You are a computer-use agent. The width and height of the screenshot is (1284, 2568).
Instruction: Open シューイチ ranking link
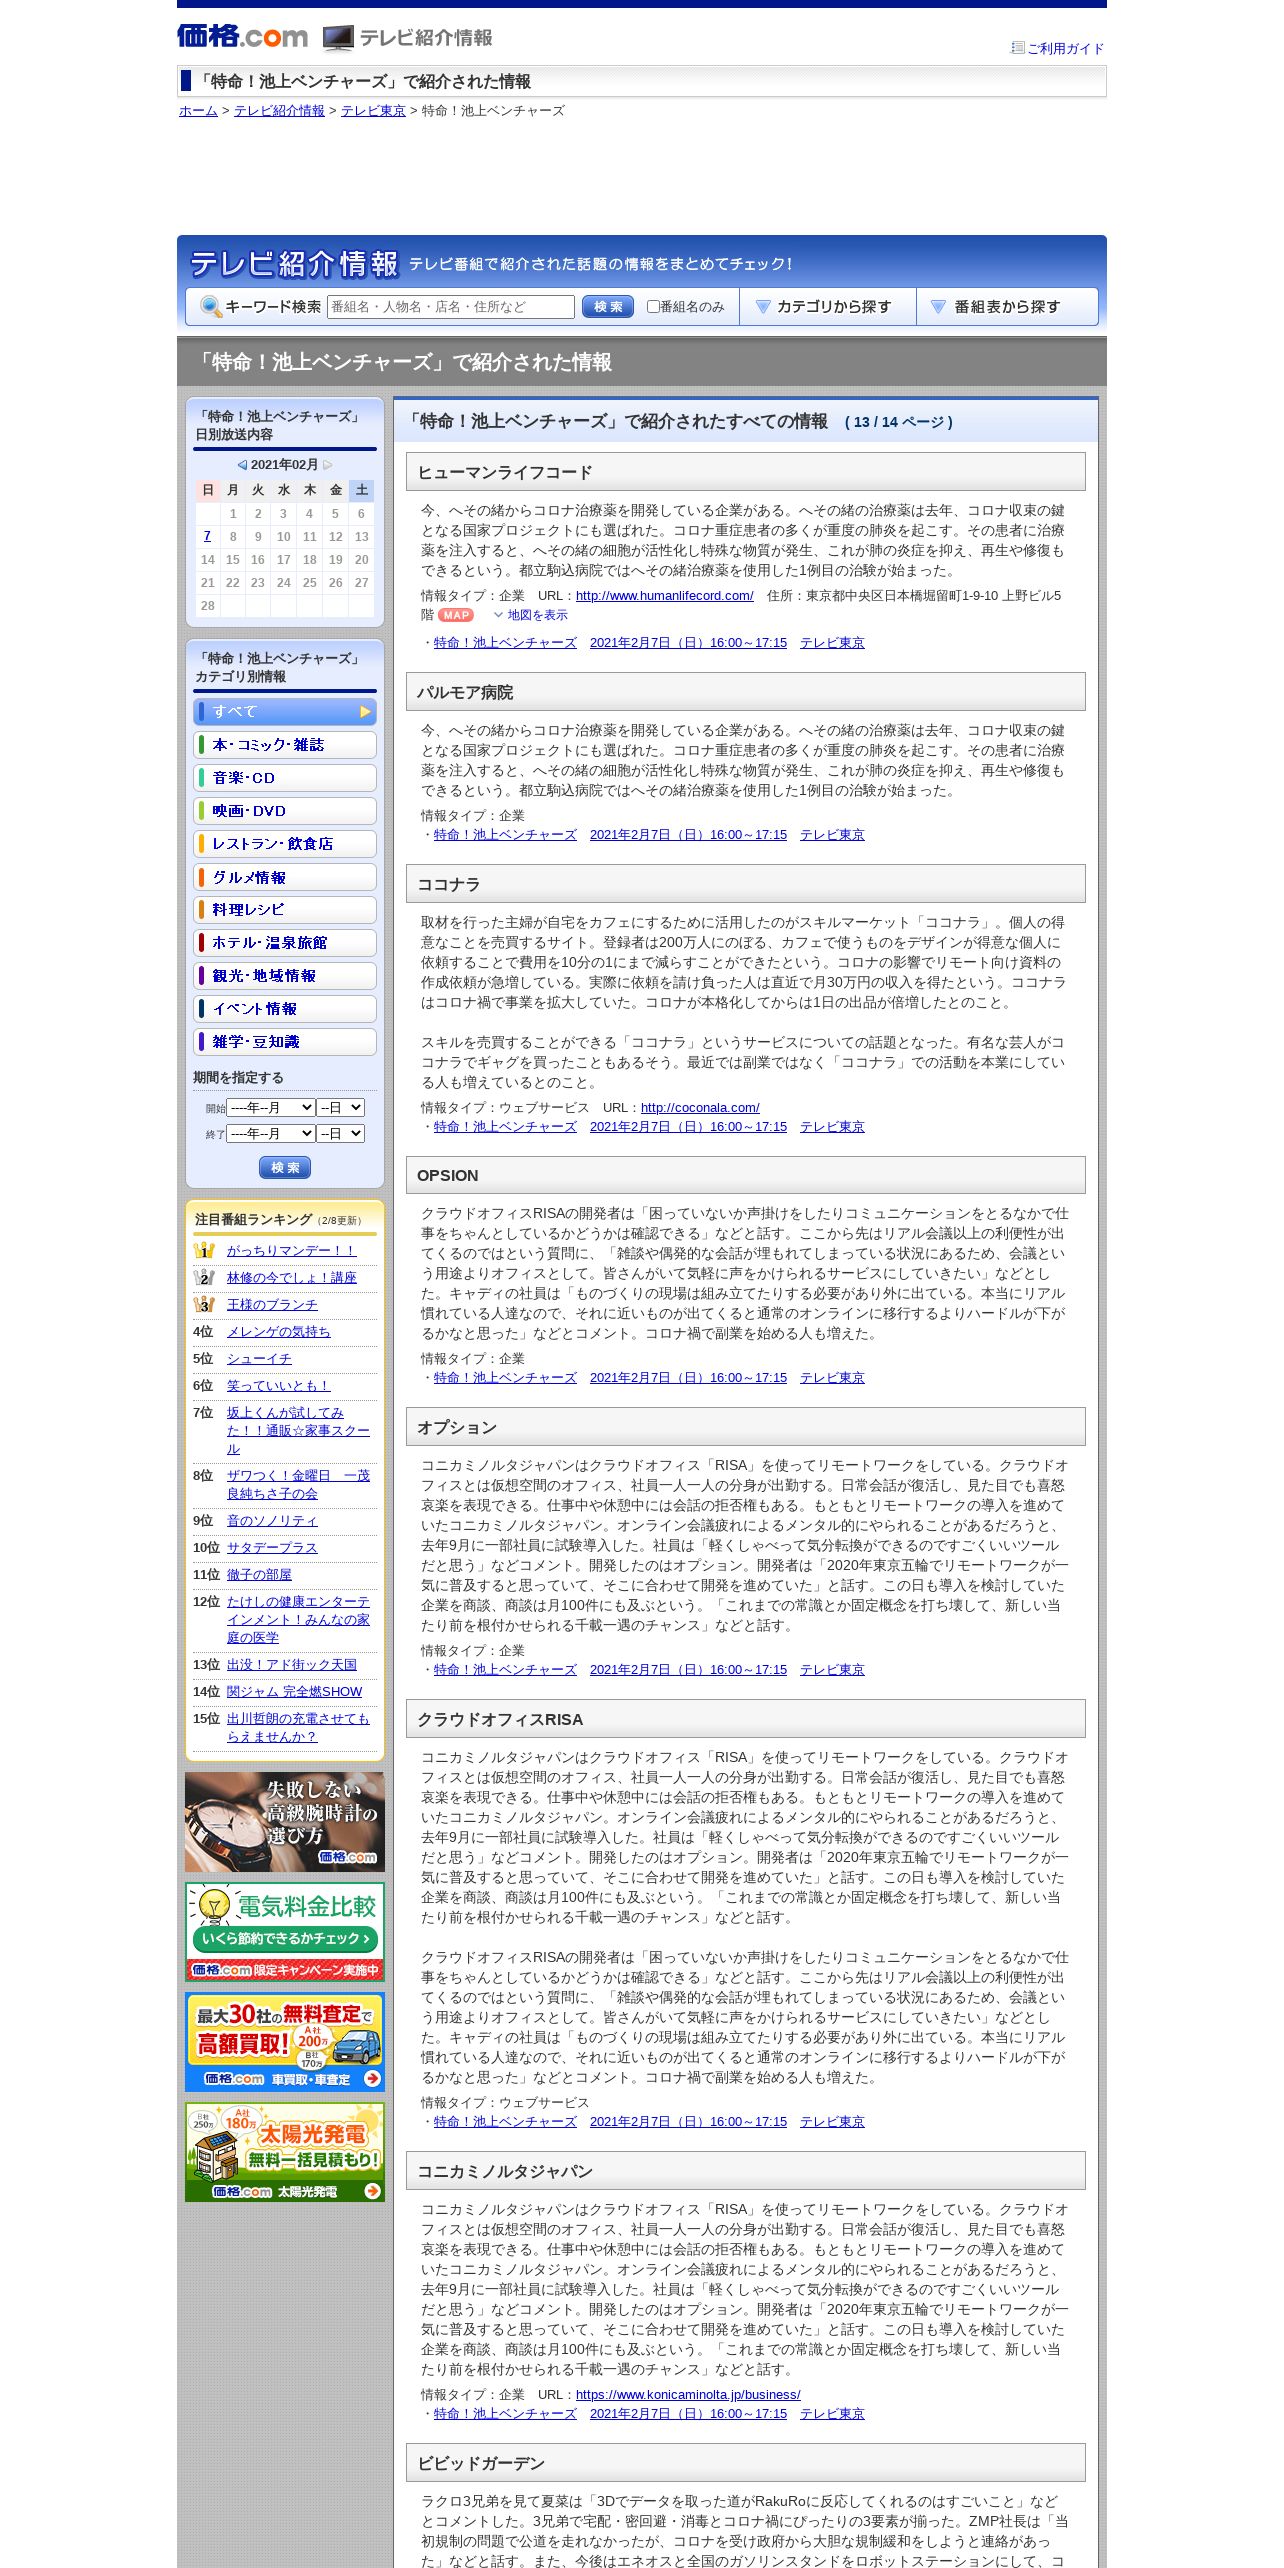(x=259, y=1358)
